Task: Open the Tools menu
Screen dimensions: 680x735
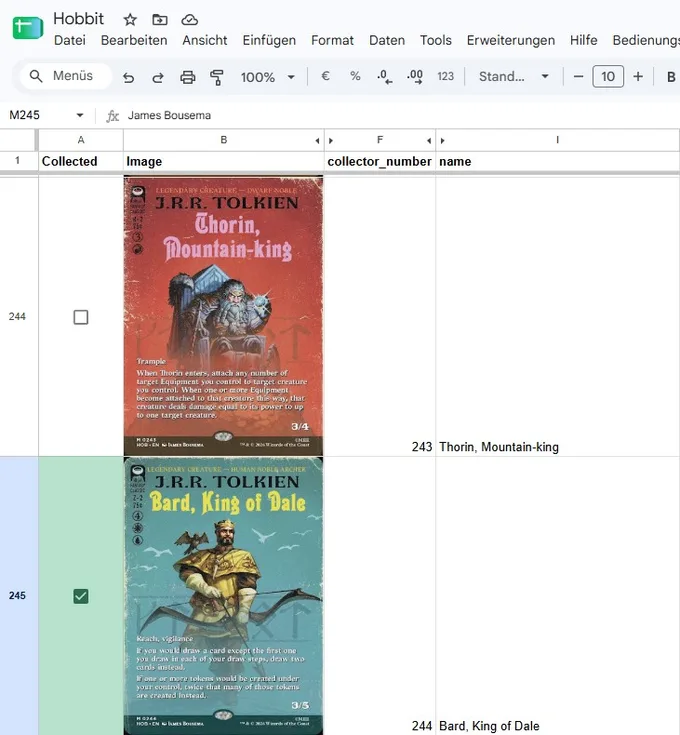Action: (x=435, y=40)
